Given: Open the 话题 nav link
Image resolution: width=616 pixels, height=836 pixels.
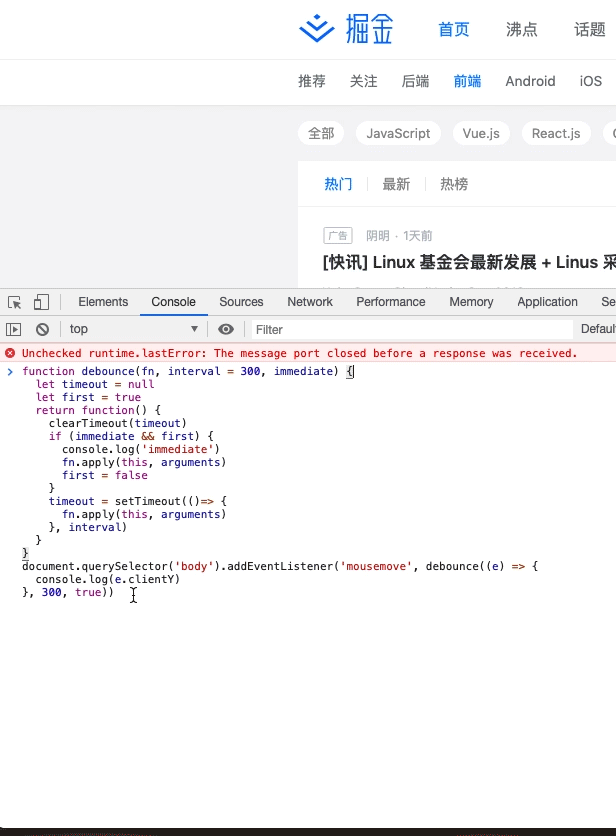Looking at the screenshot, I should [590, 29].
